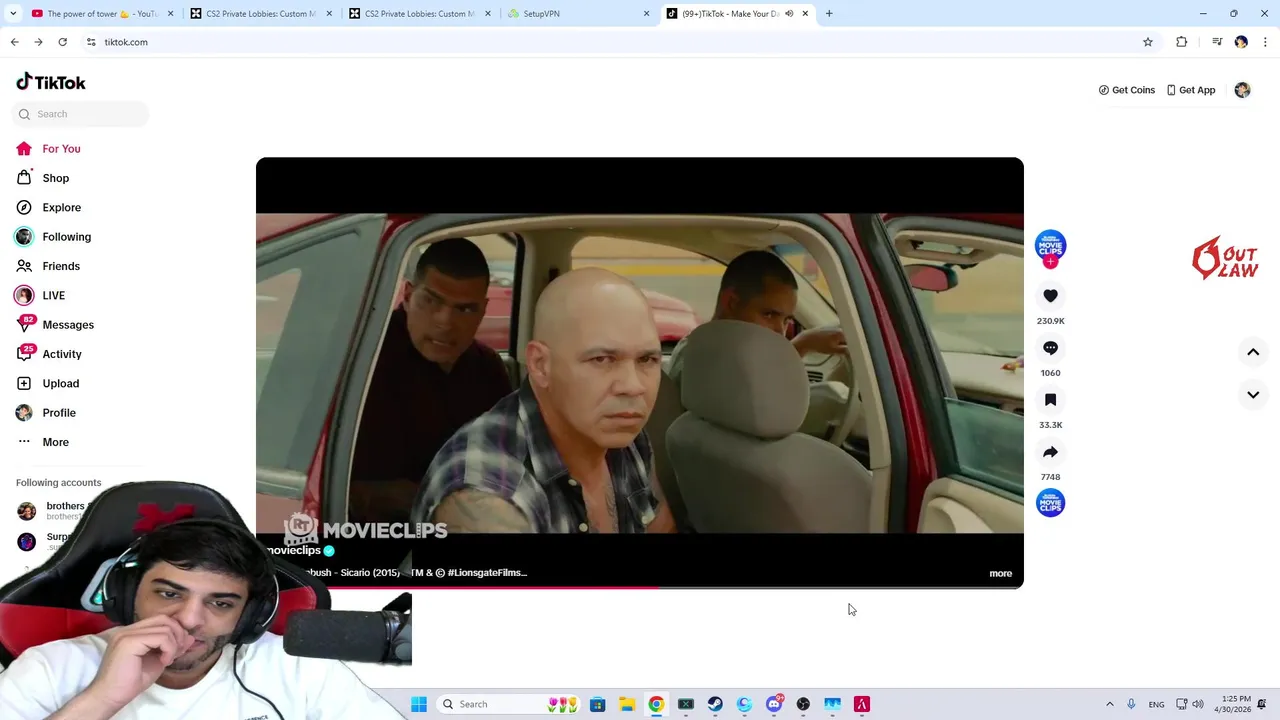The height and width of the screenshot is (720, 1280).
Task: Seek on the video progress bar
Action: click(x=640, y=587)
